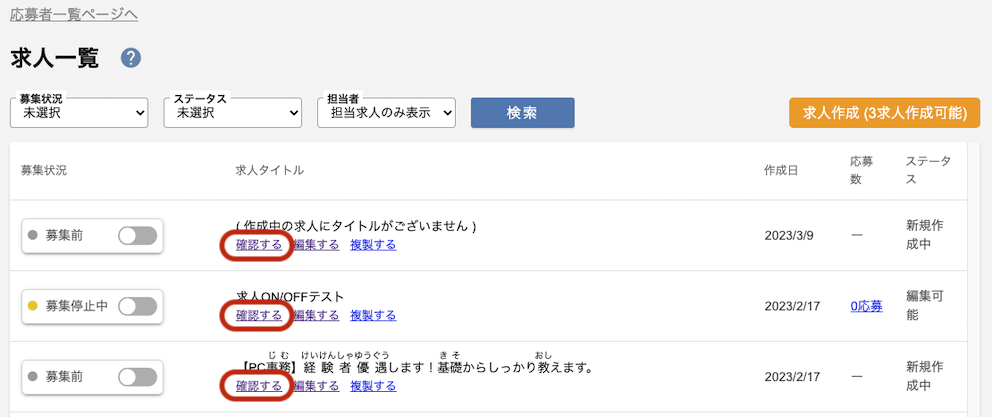Click 確認する for the untitled job
Image resolution: width=992 pixels, height=417 pixels.
259,245
